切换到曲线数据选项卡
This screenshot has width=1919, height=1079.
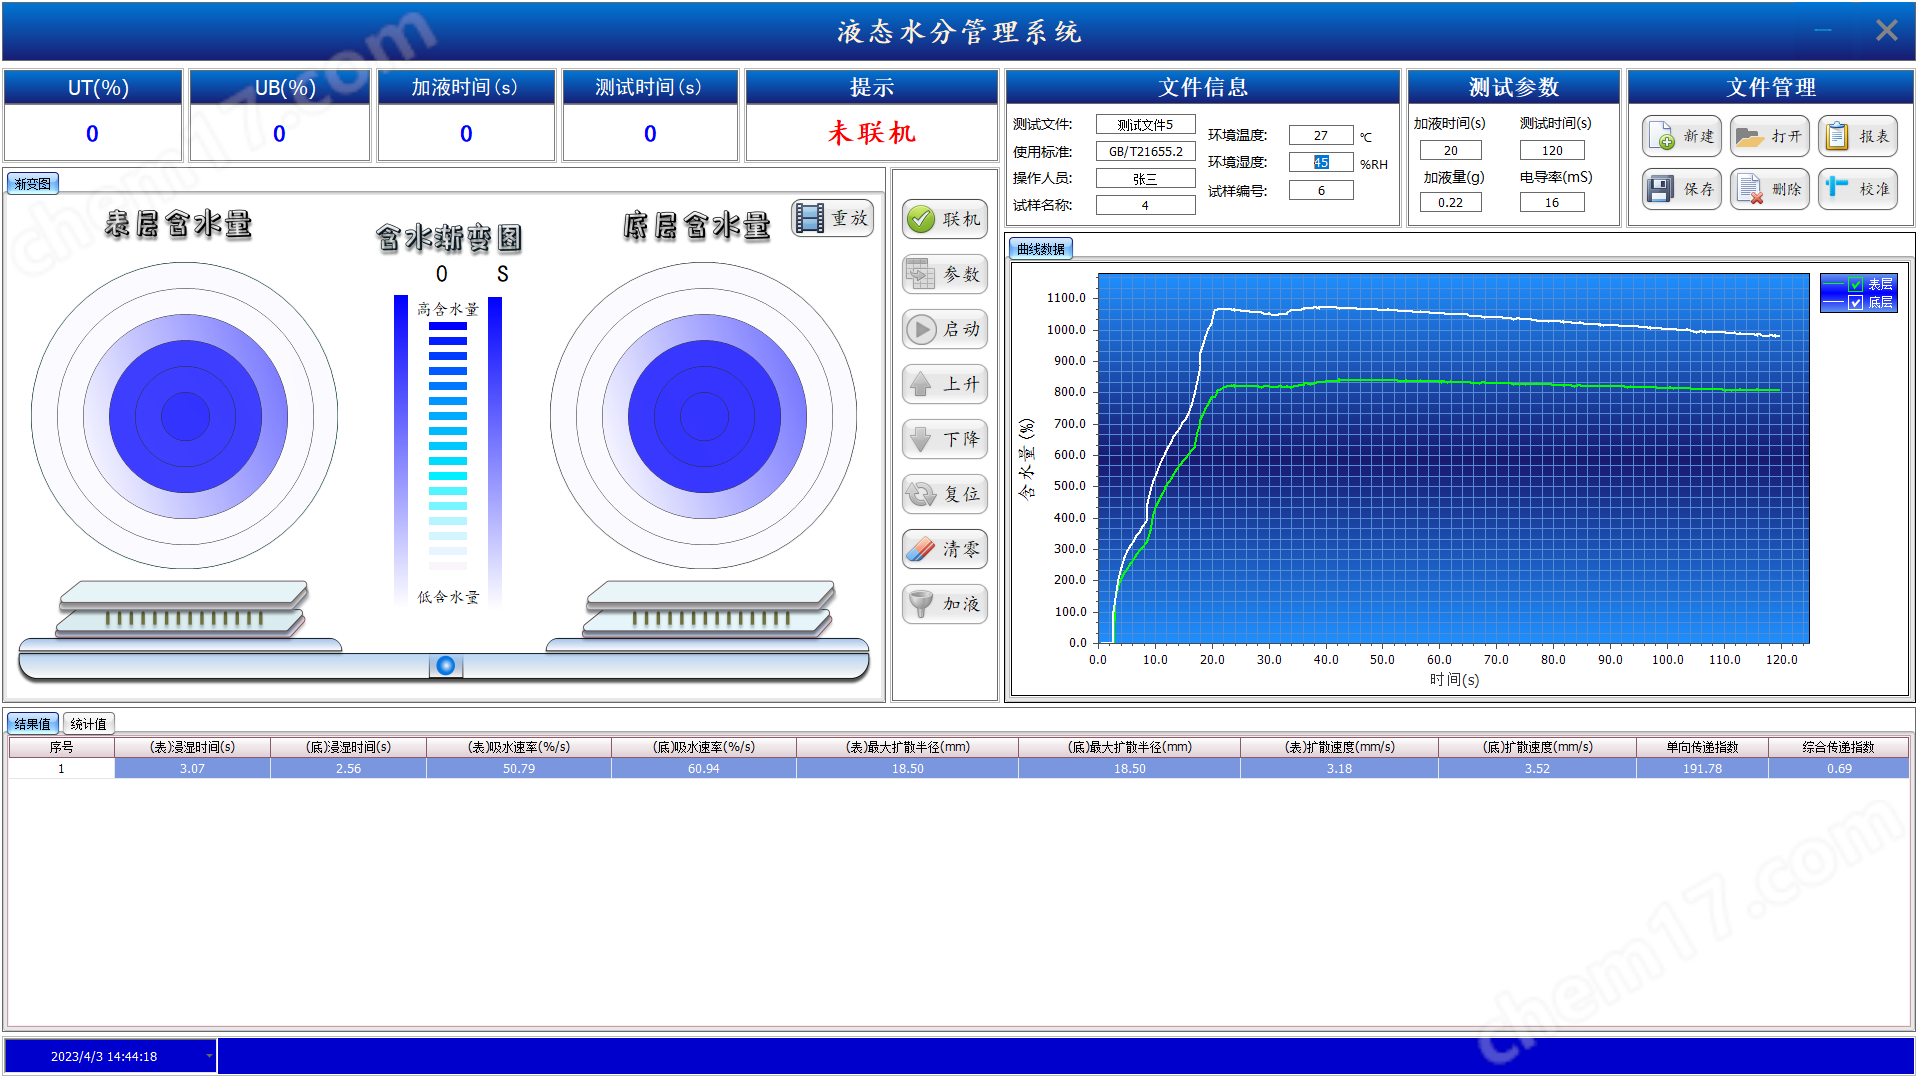click(1039, 247)
